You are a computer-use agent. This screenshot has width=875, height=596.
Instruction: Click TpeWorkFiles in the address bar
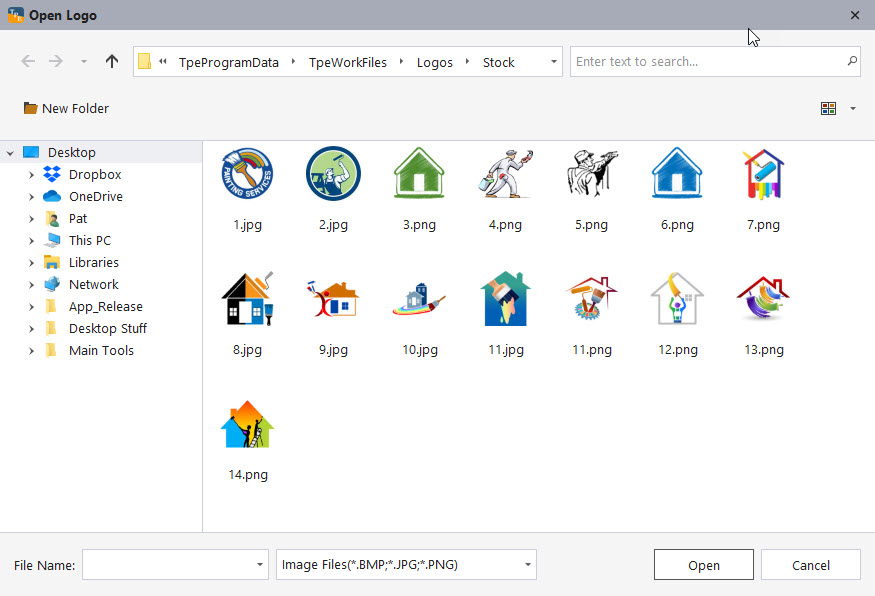(347, 61)
